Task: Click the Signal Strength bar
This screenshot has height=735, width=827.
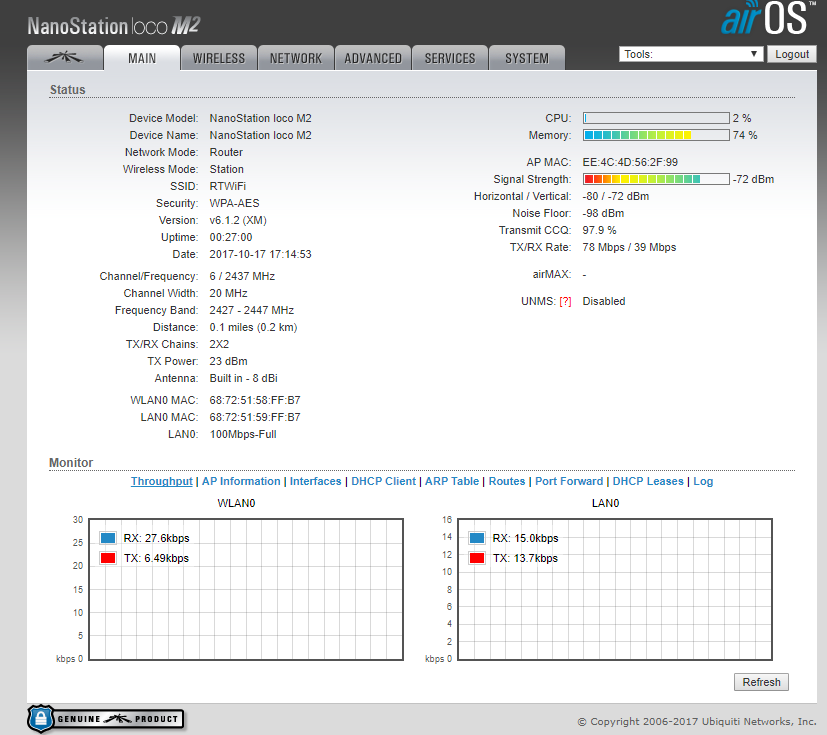Action: [x=656, y=179]
